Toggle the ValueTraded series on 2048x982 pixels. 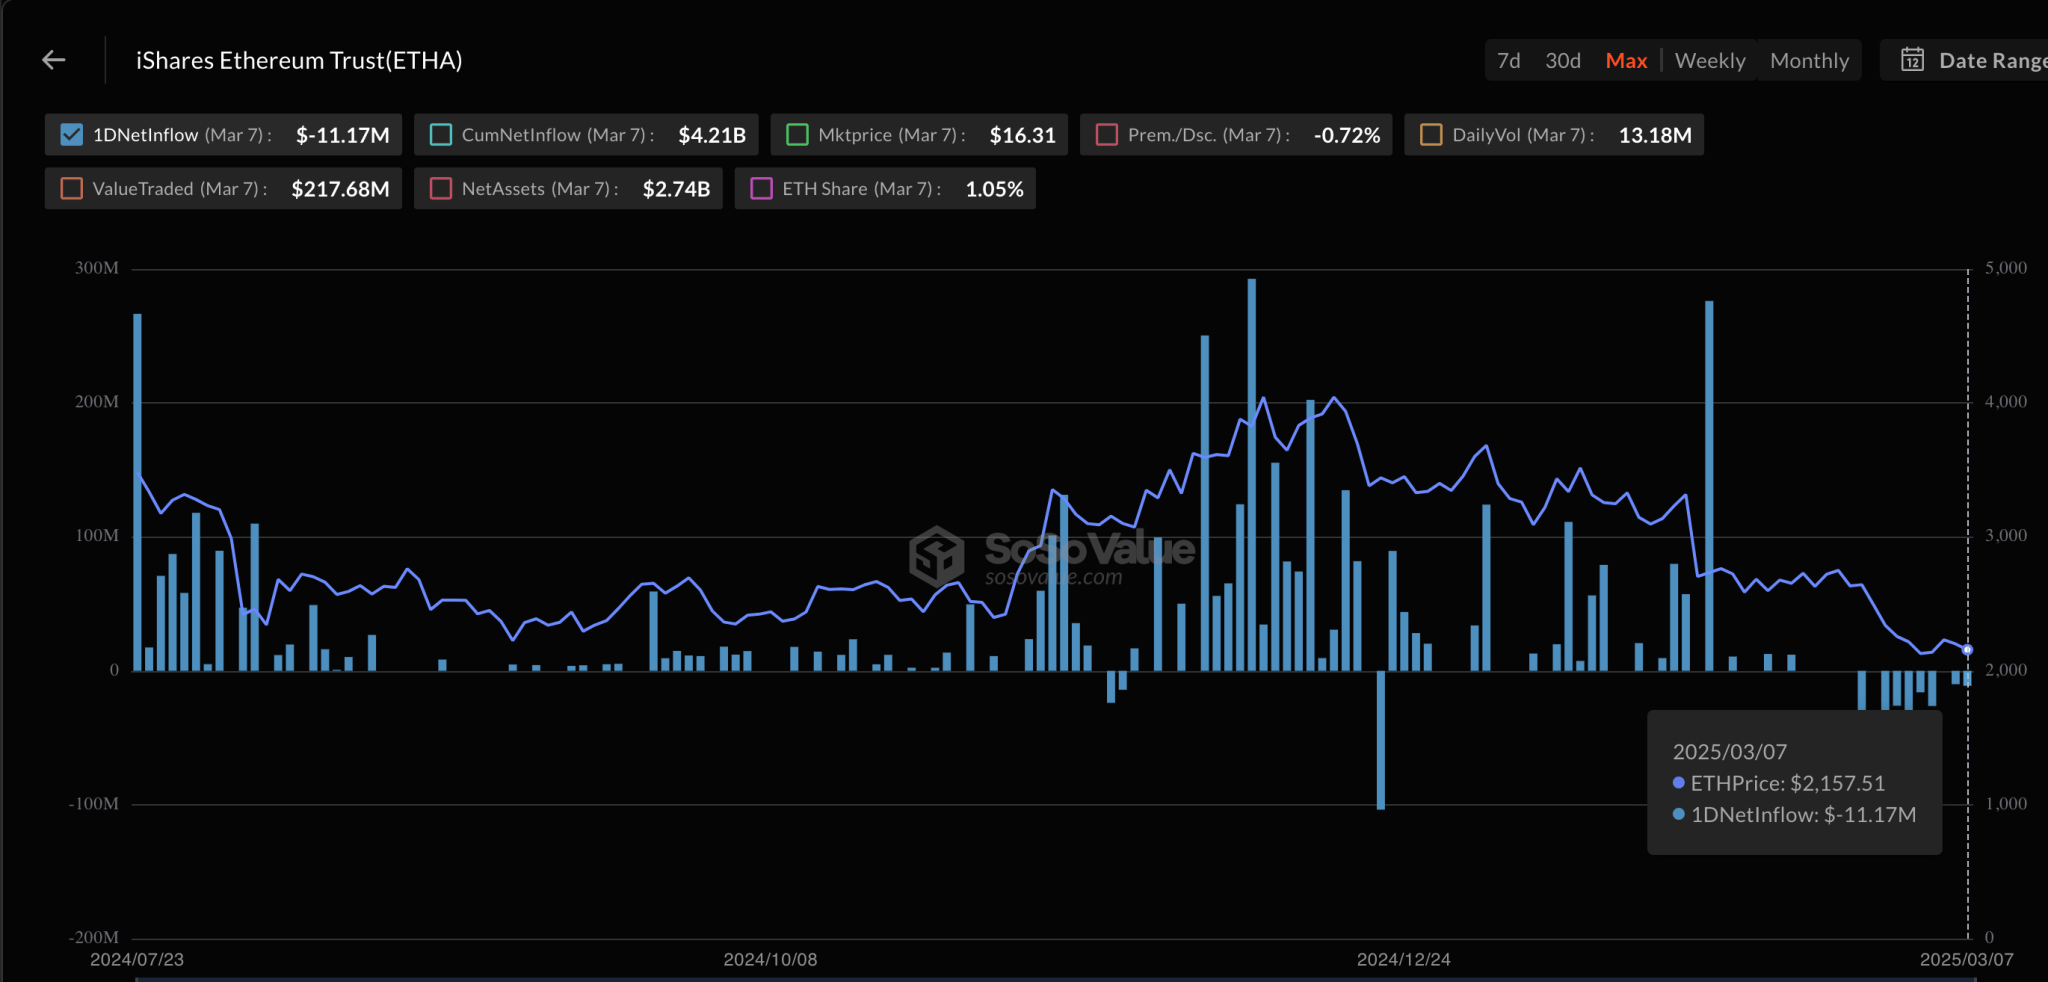click(x=71, y=188)
